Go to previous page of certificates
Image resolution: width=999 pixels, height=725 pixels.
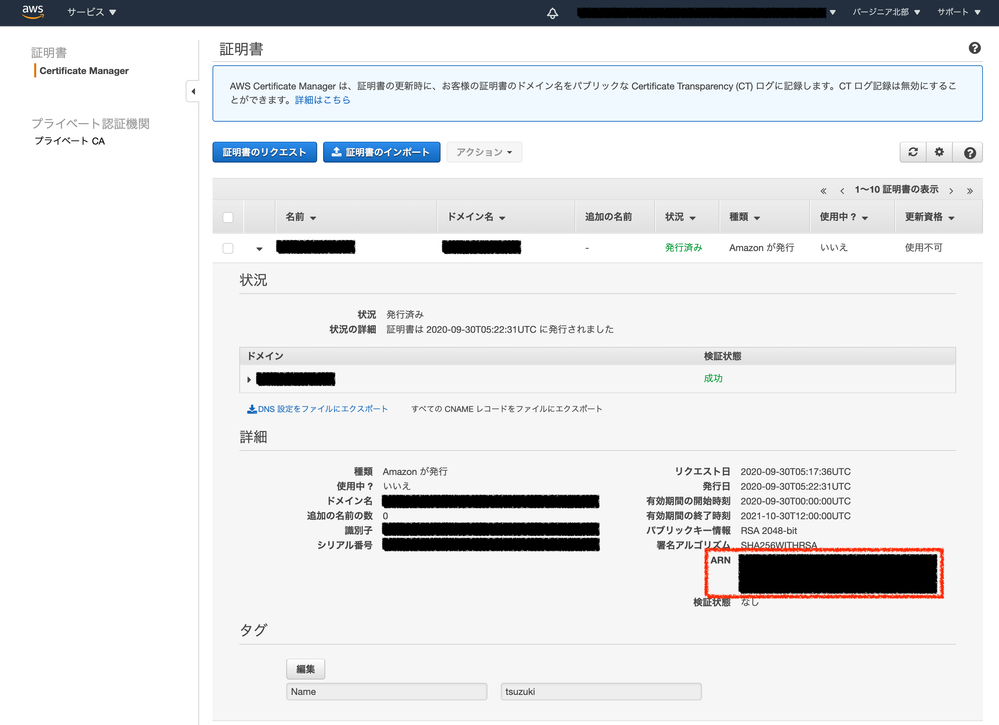point(842,190)
